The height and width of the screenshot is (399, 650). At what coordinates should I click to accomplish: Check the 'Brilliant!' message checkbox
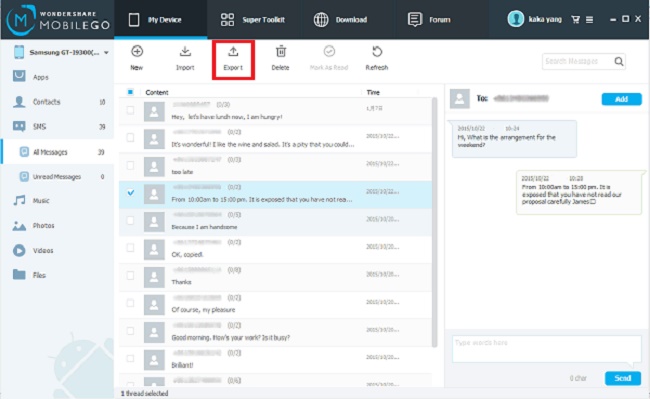pyautogui.click(x=130, y=358)
